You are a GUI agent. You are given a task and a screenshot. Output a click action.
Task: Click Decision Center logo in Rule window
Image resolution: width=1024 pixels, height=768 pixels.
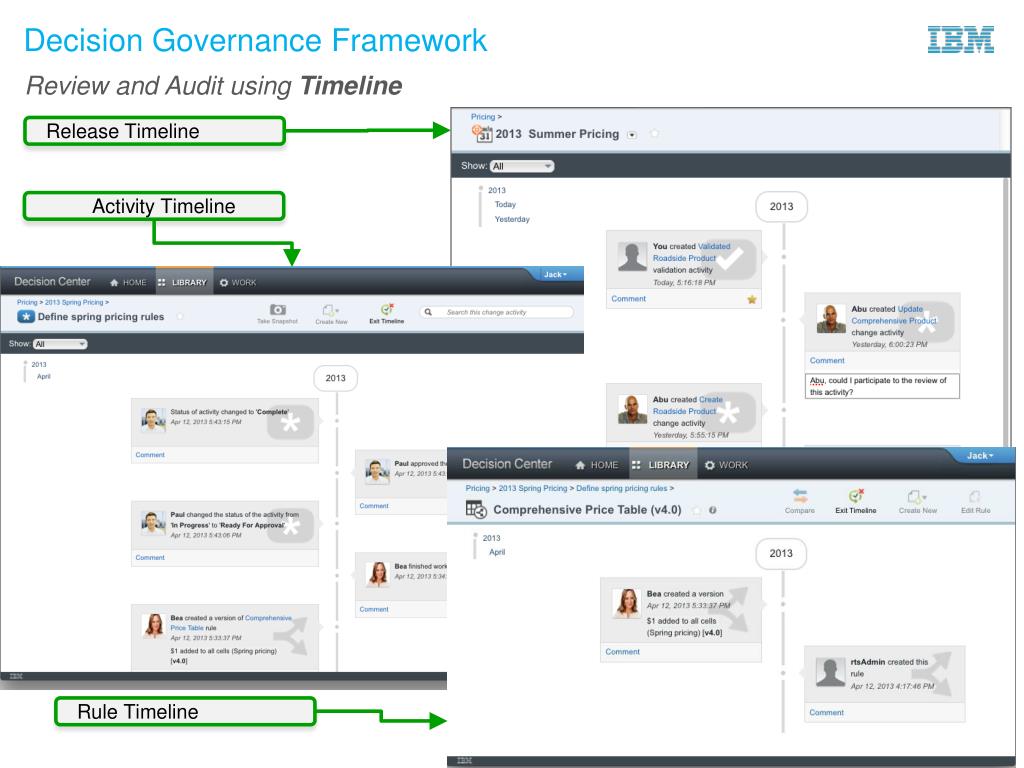[x=507, y=464]
